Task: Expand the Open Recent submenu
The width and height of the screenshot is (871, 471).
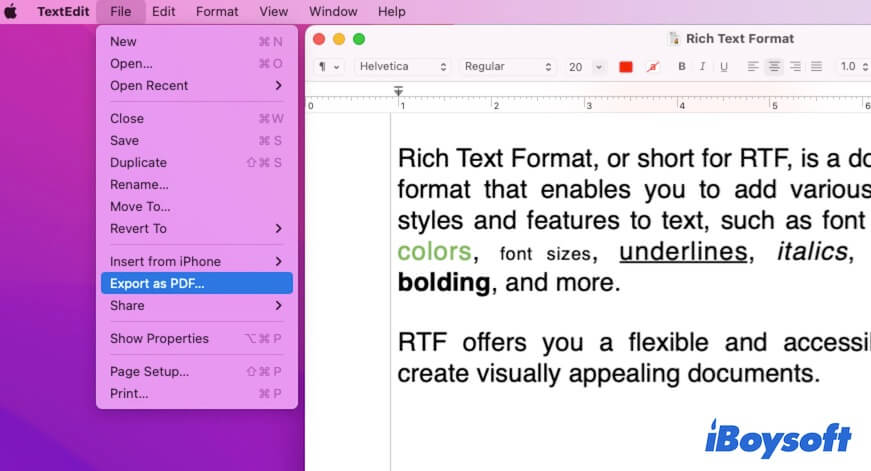Action: pos(197,86)
